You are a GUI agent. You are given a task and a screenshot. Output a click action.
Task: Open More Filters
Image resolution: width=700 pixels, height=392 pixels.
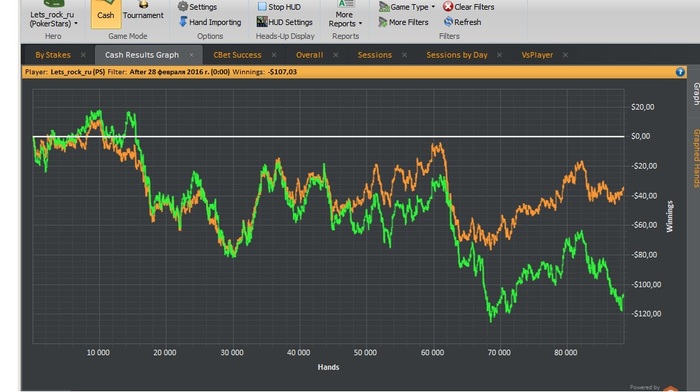(403, 22)
